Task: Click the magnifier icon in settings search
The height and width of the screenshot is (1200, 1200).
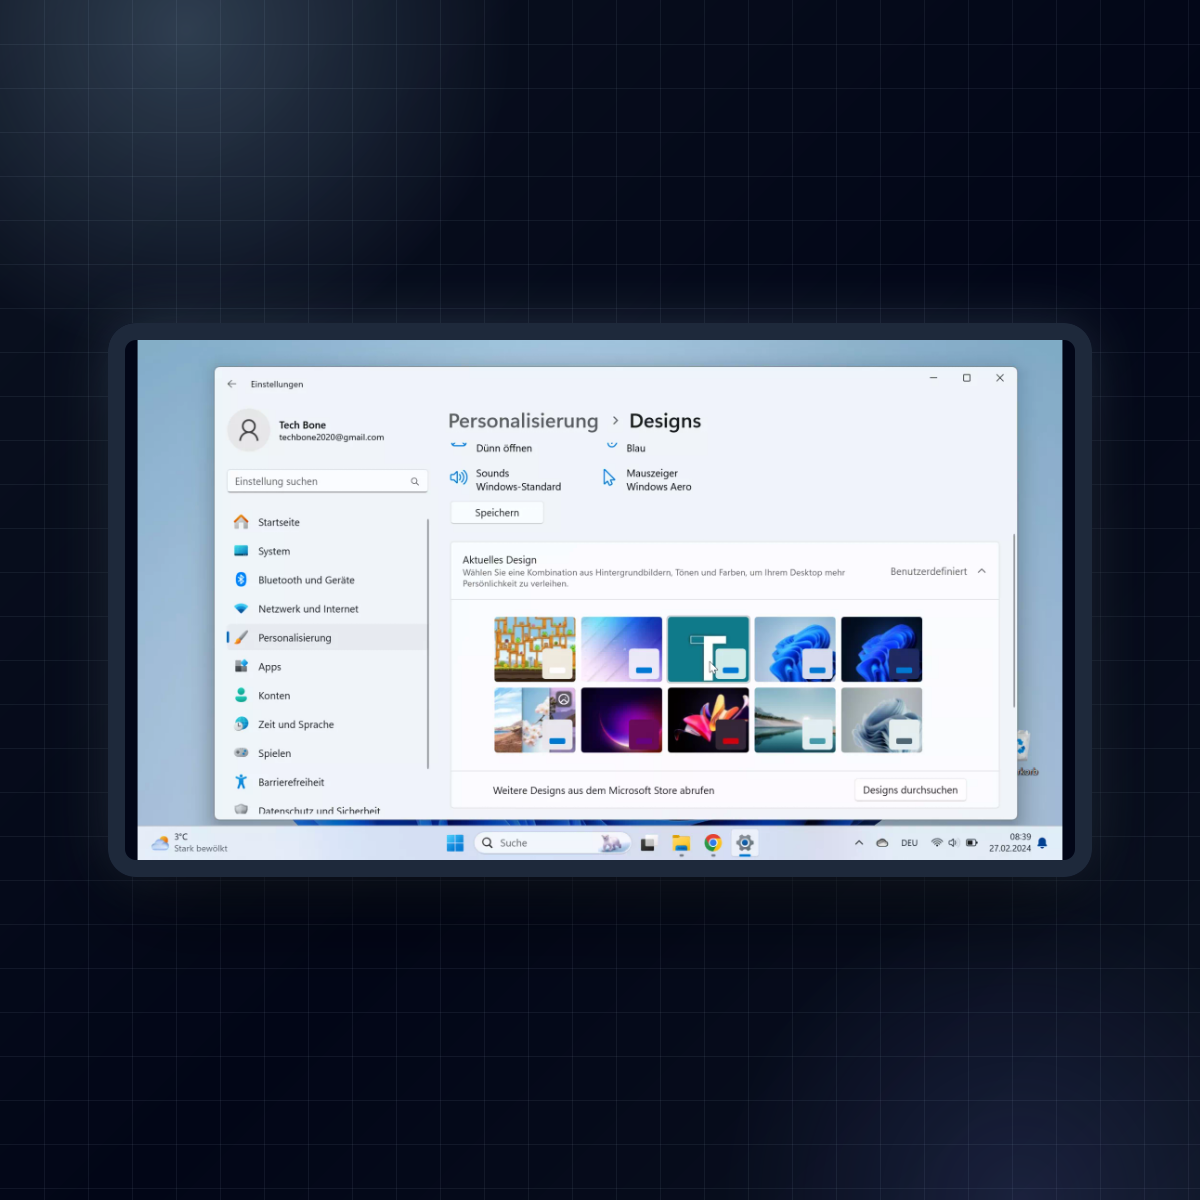Action: [x=414, y=481]
